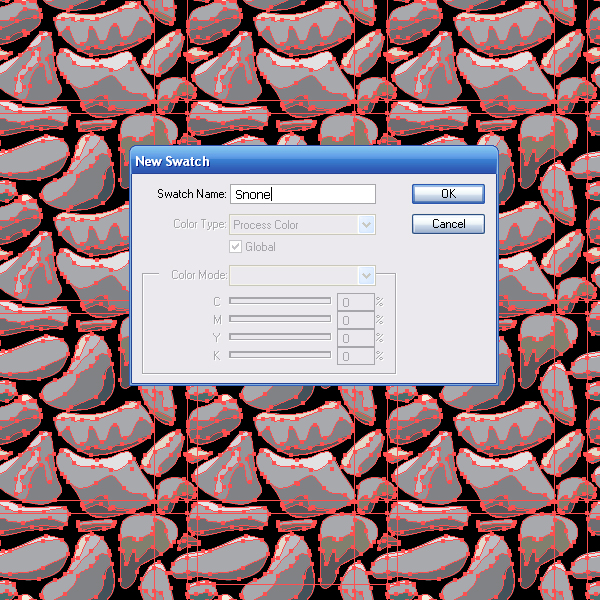Click OK in the New Swatch dialog

point(448,194)
